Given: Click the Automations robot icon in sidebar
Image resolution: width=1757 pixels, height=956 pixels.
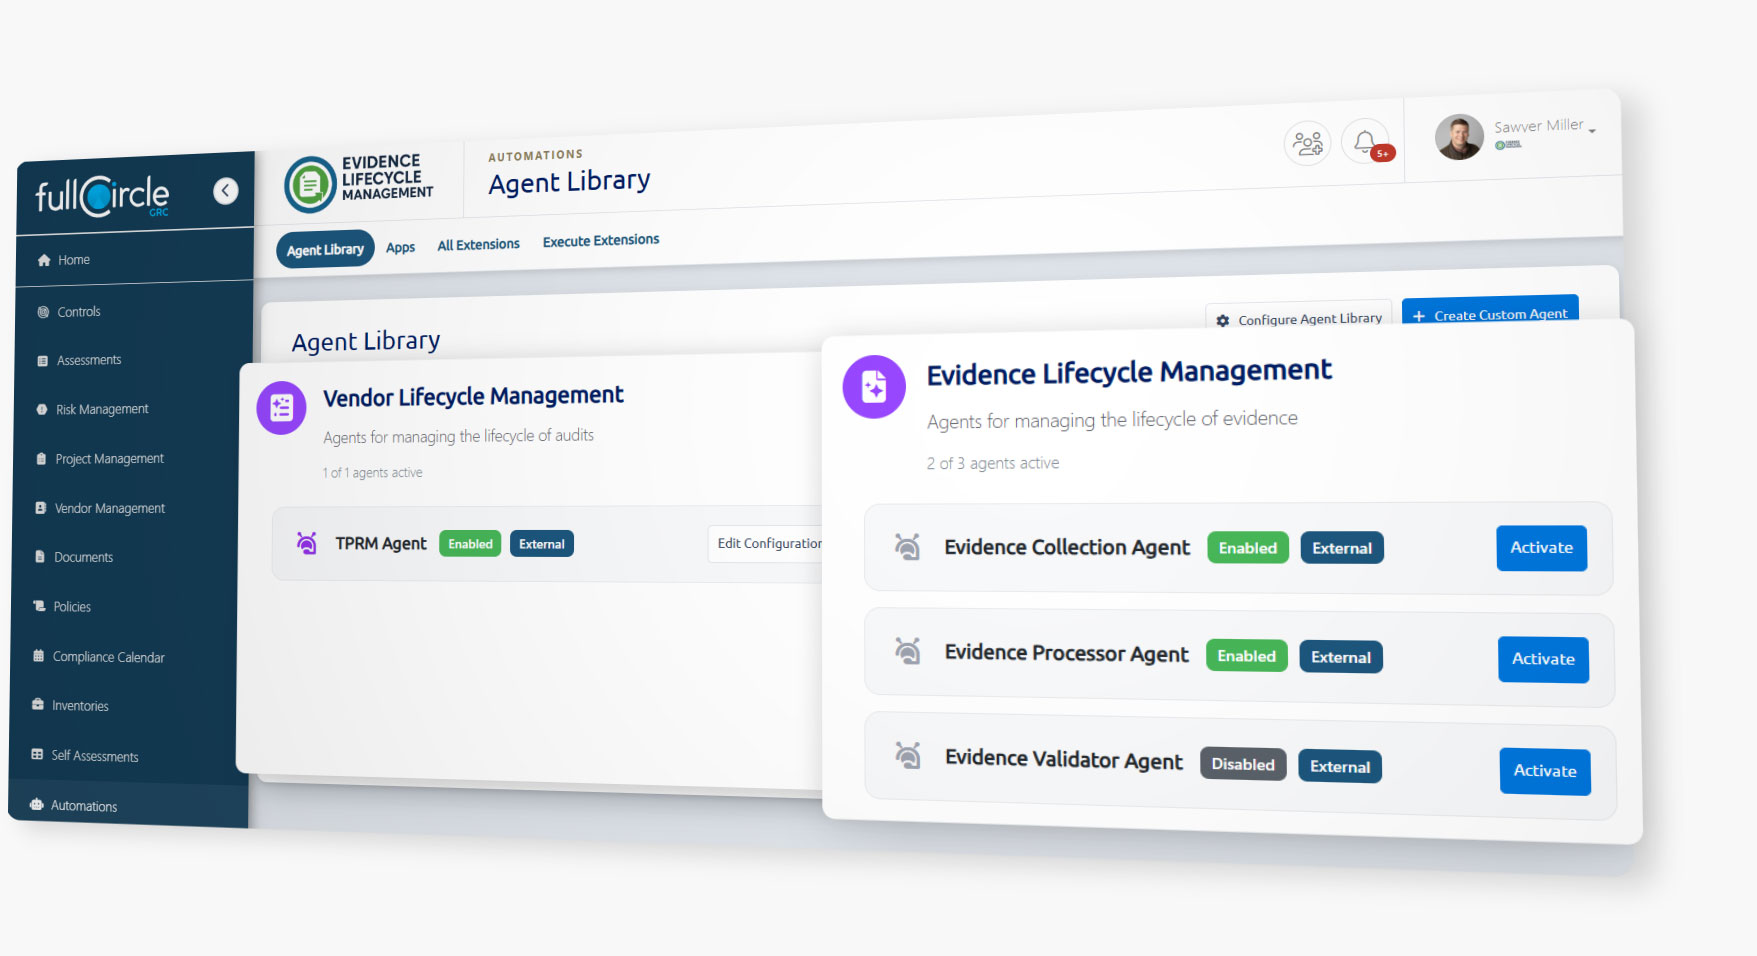Looking at the screenshot, I should point(37,805).
